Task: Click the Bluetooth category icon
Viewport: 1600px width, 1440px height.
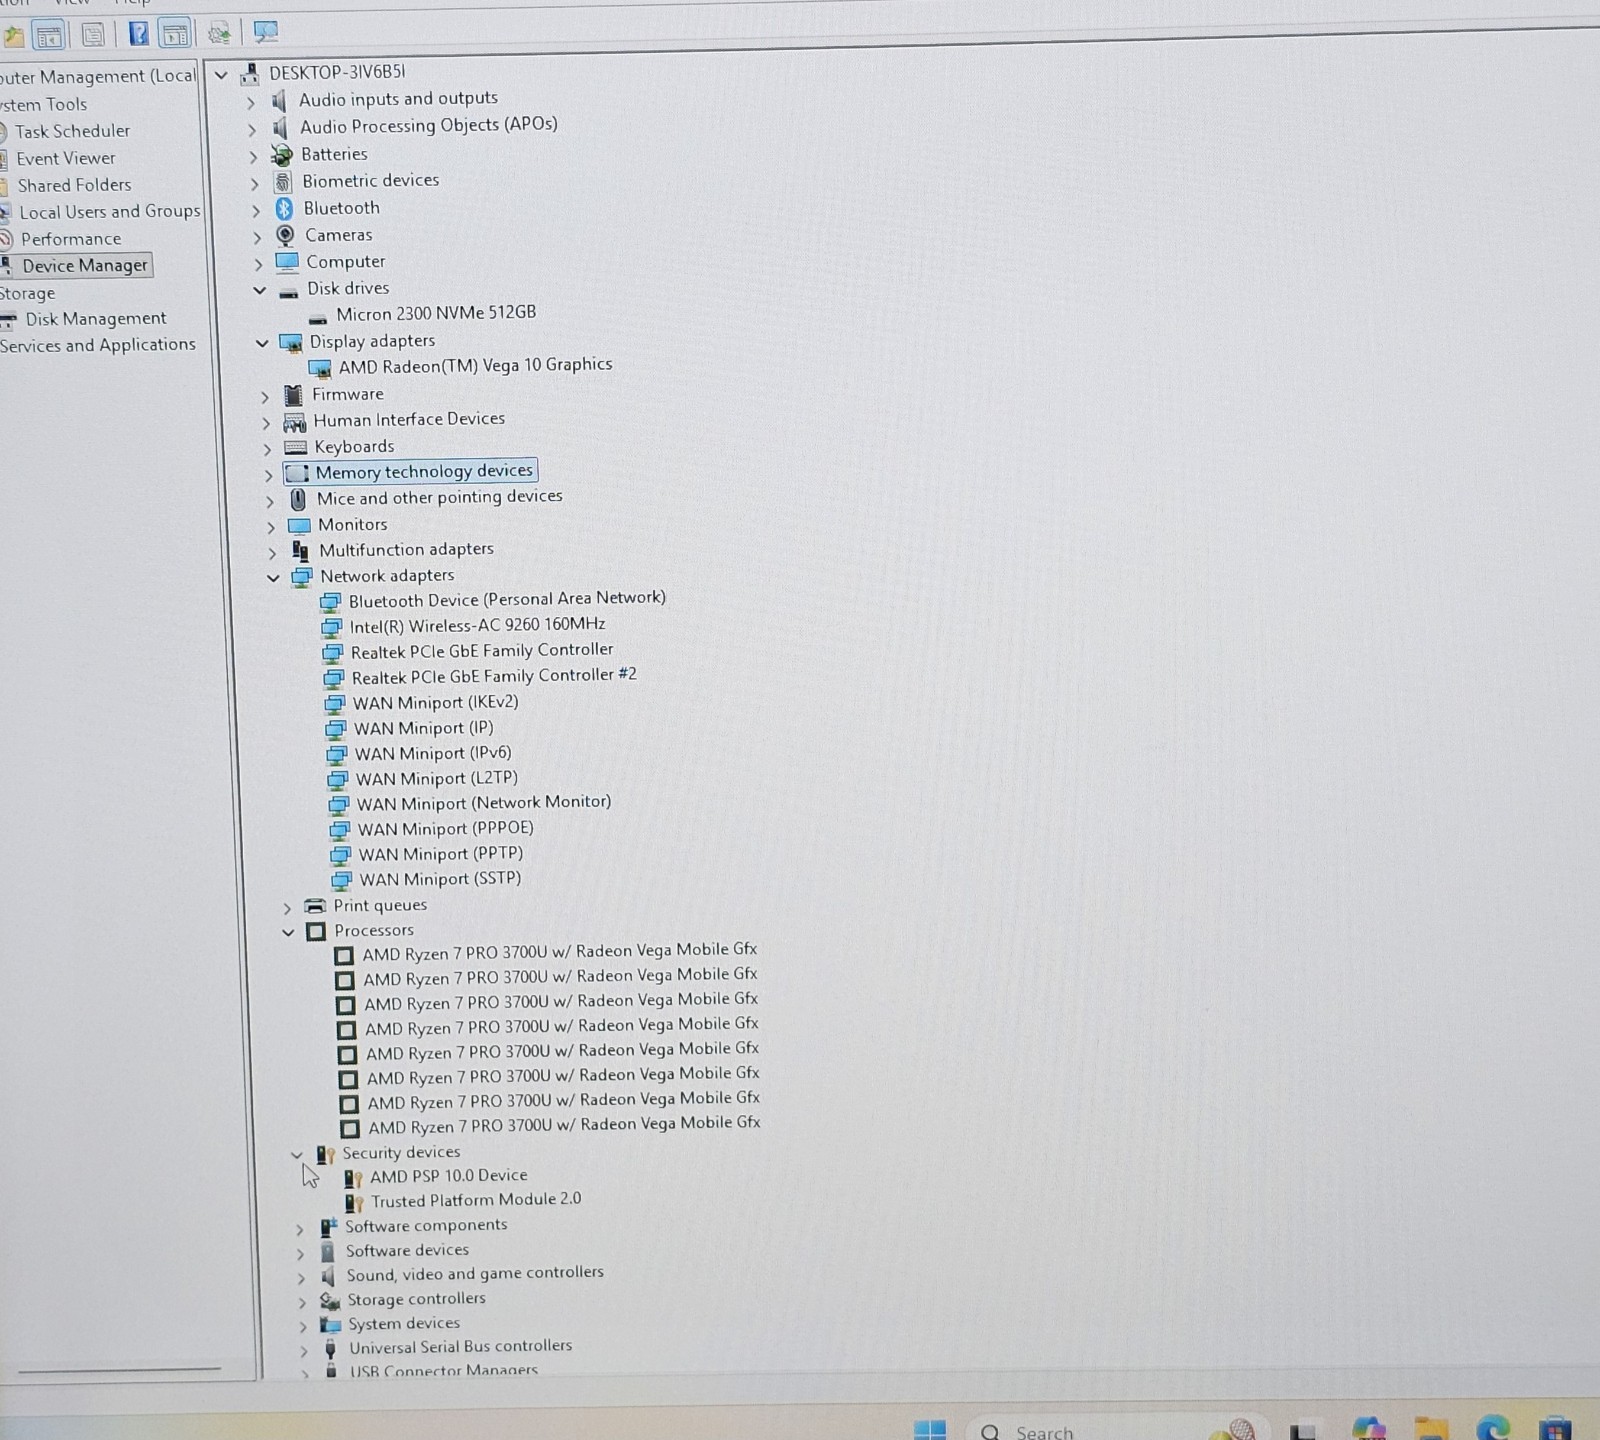Action: tap(285, 209)
